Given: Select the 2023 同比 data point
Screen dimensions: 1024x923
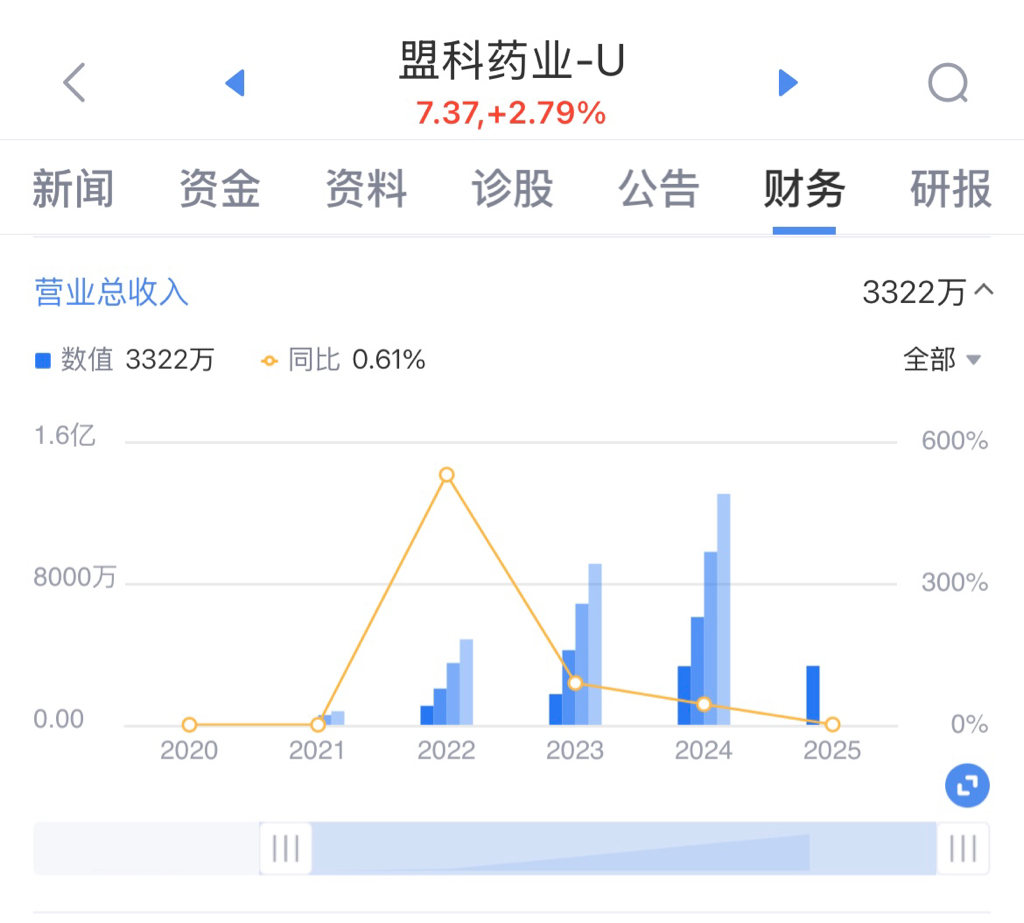Looking at the screenshot, I should [x=575, y=683].
